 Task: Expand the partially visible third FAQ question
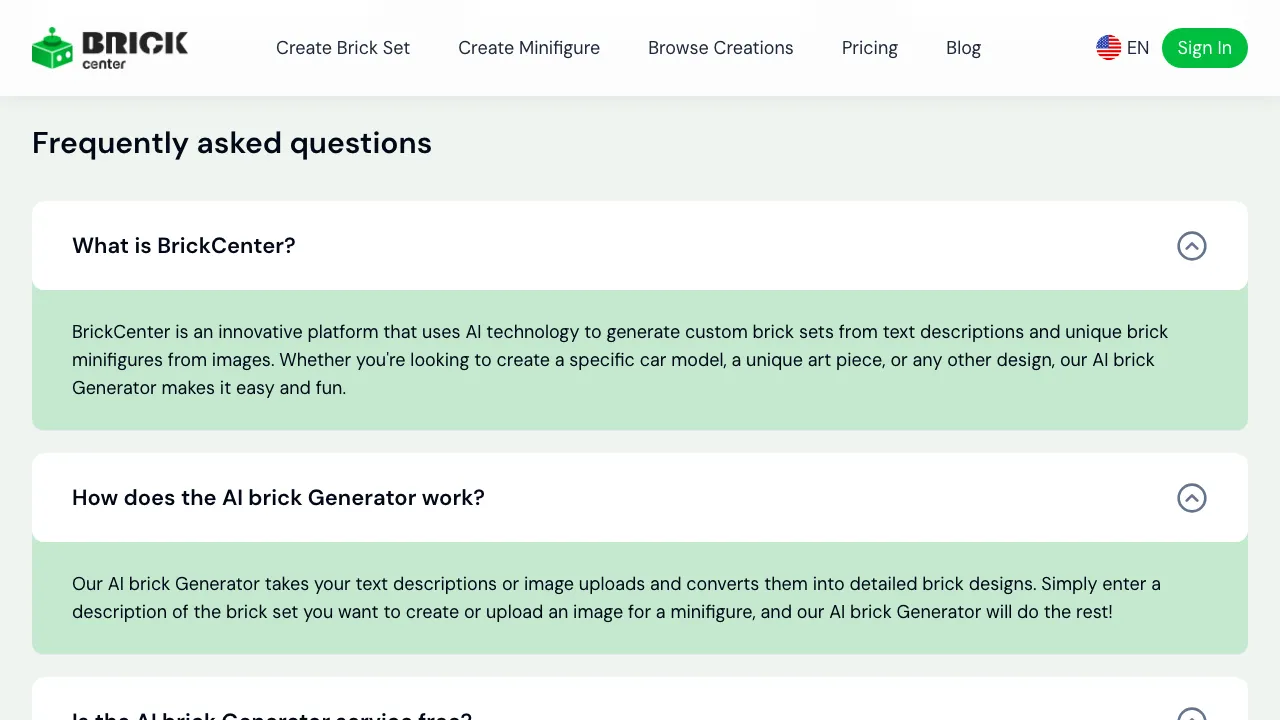coord(270,714)
